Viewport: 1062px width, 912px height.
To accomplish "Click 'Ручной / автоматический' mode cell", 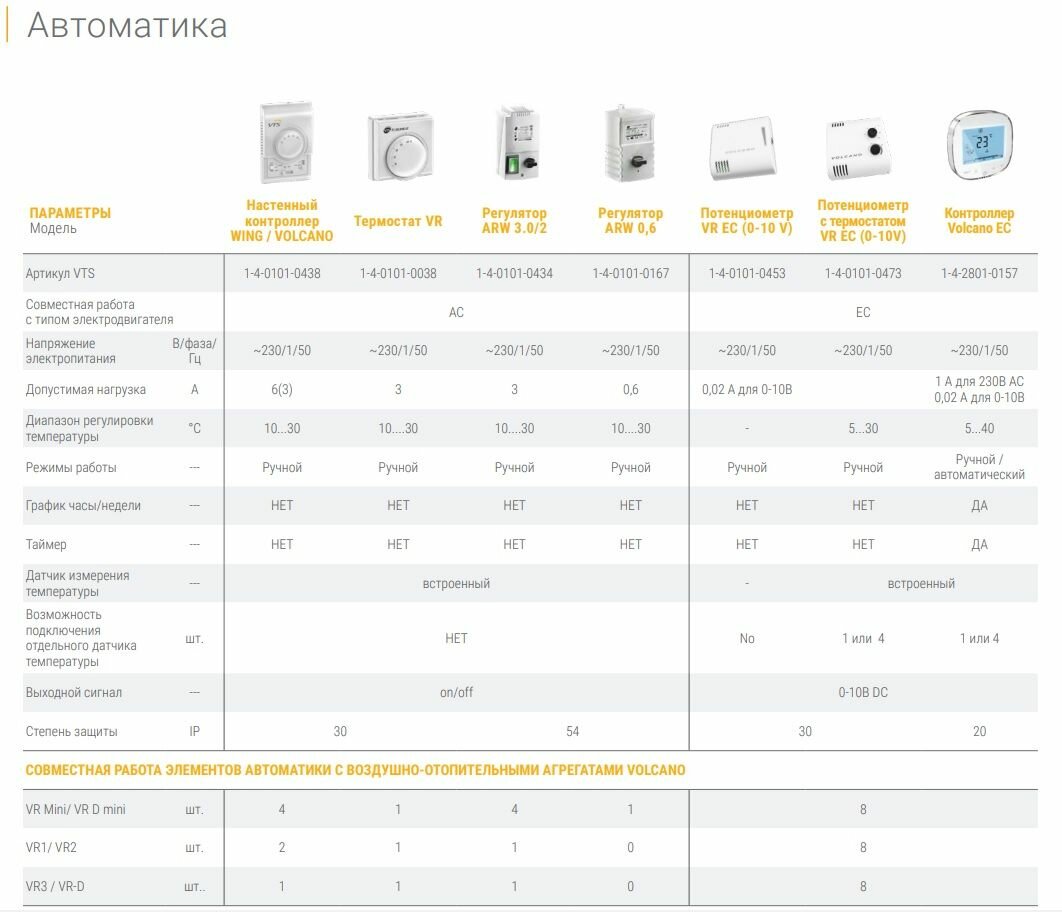I will [x=979, y=467].
